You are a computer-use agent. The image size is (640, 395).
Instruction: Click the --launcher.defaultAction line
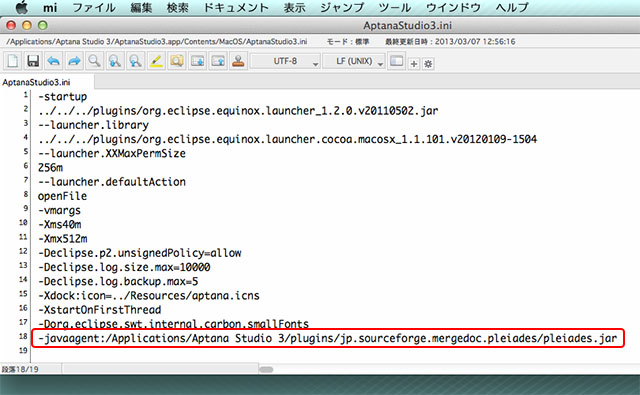[x=112, y=182]
